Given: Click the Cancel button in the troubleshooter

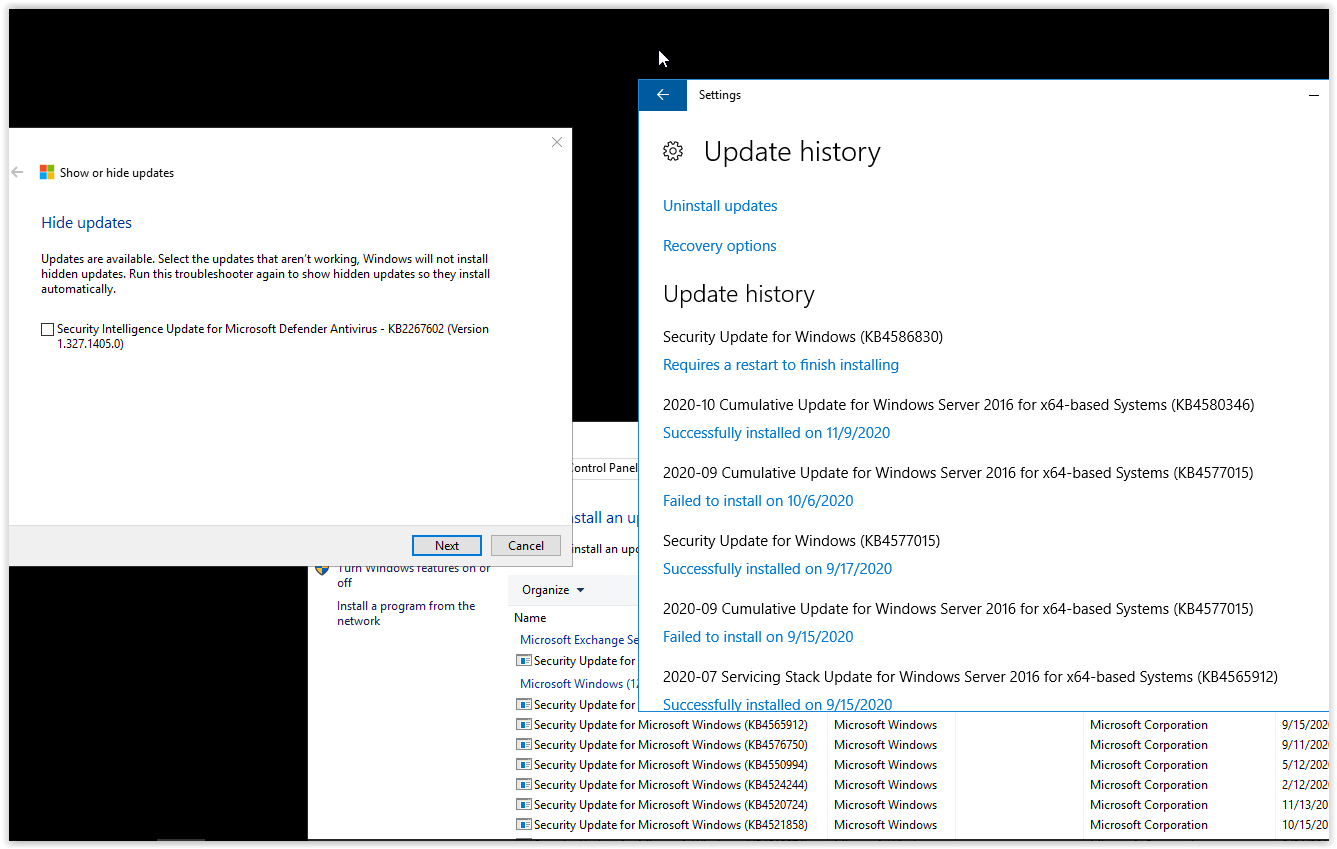Looking at the screenshot, I should point(525,545).
